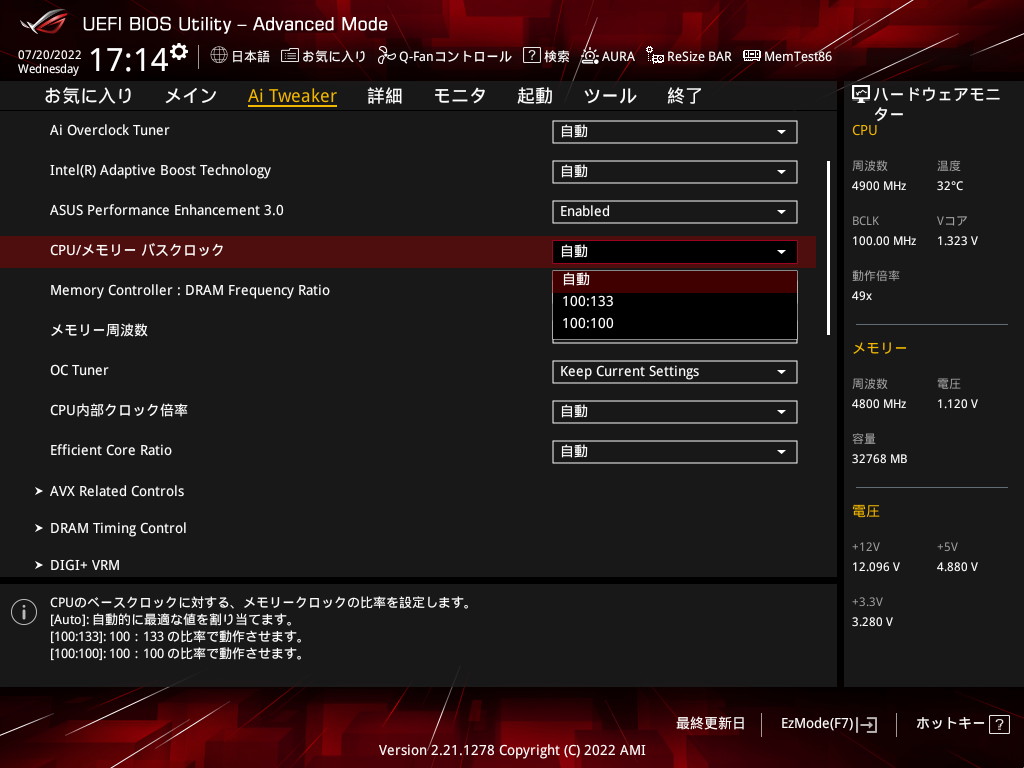Click the 07/20/2022 date text

tap(50, 55)
